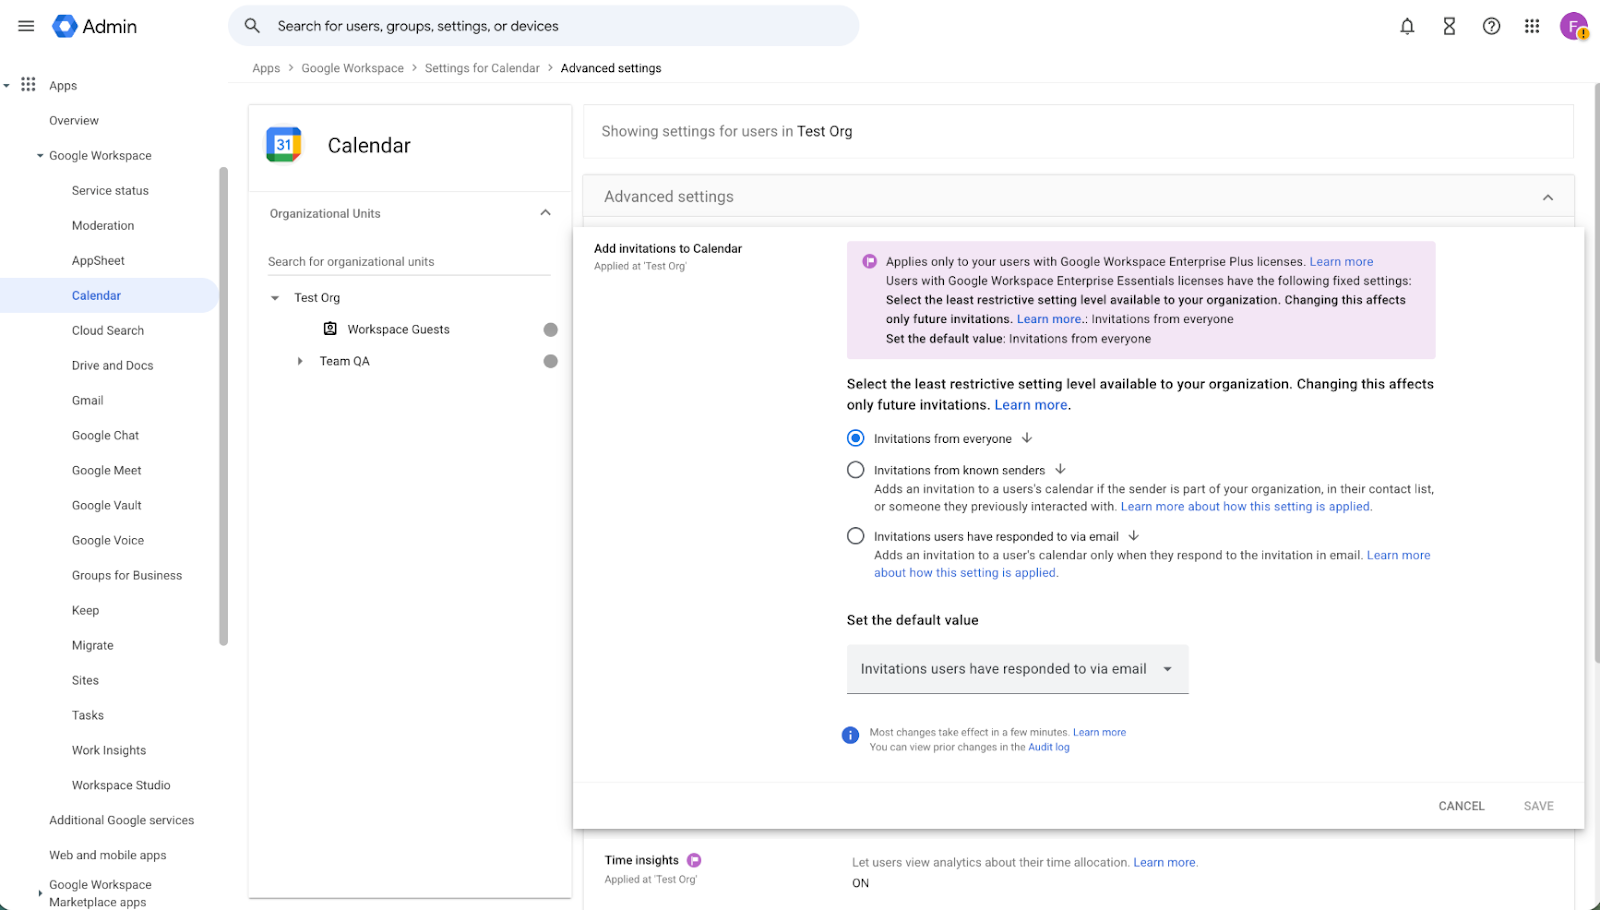This screenshot has height=910, width=1600.
Task: Focus the top admin search box
Action: pyautogui.click(x=544, y=26)
